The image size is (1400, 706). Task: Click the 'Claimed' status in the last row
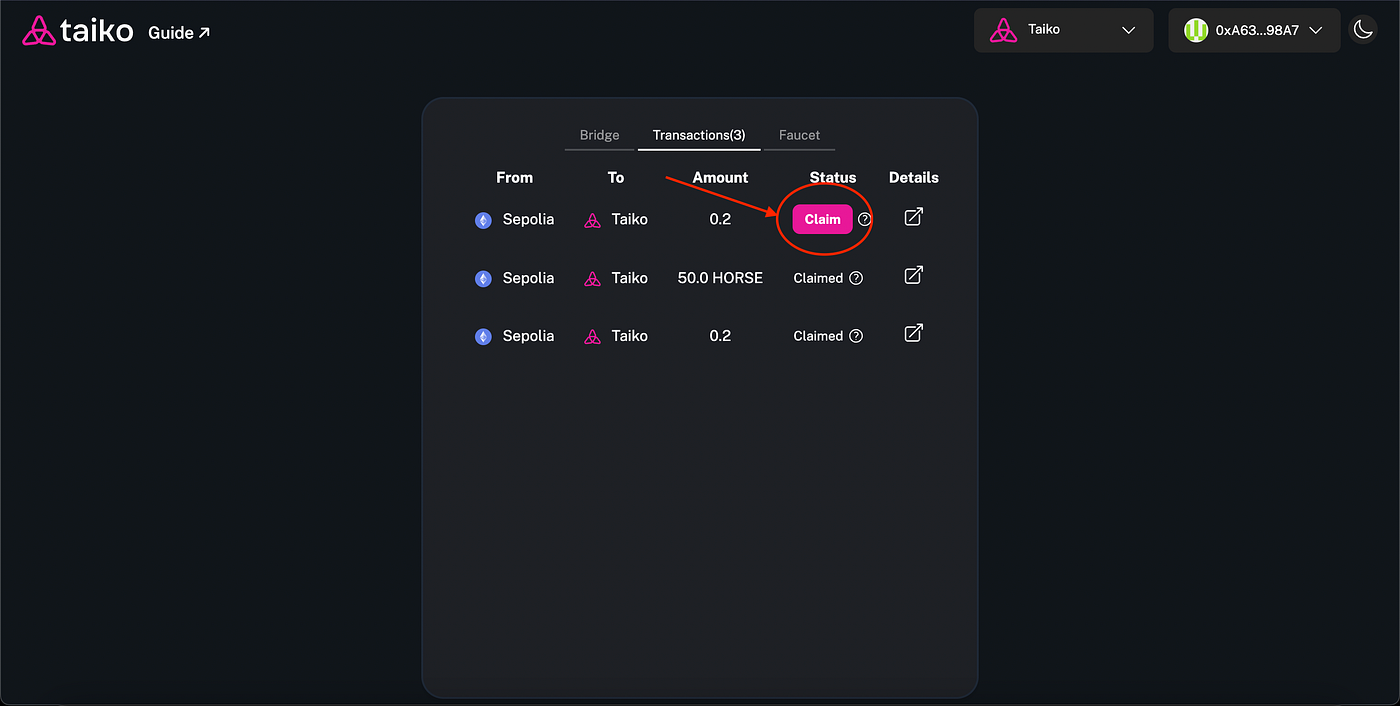(x=818, y=336)
